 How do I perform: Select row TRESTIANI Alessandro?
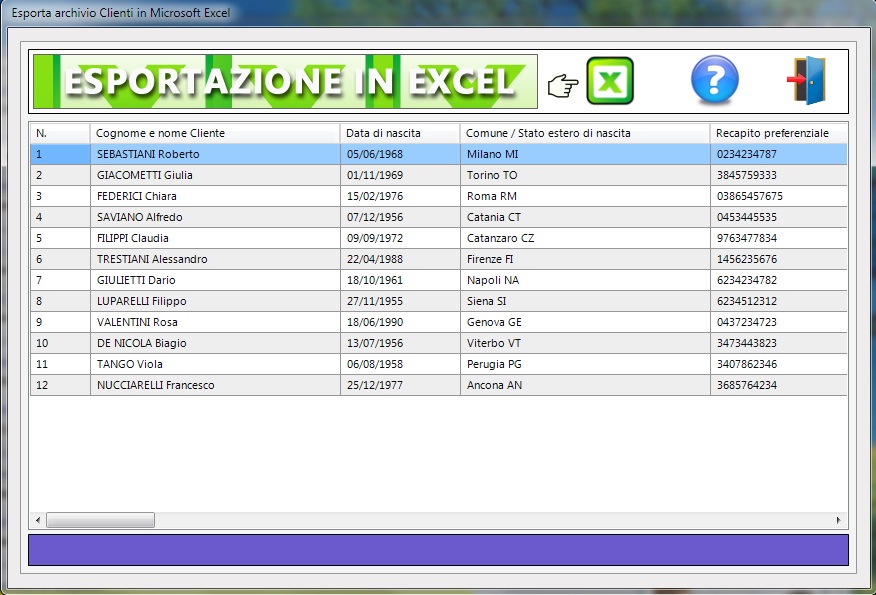(439, 259)
